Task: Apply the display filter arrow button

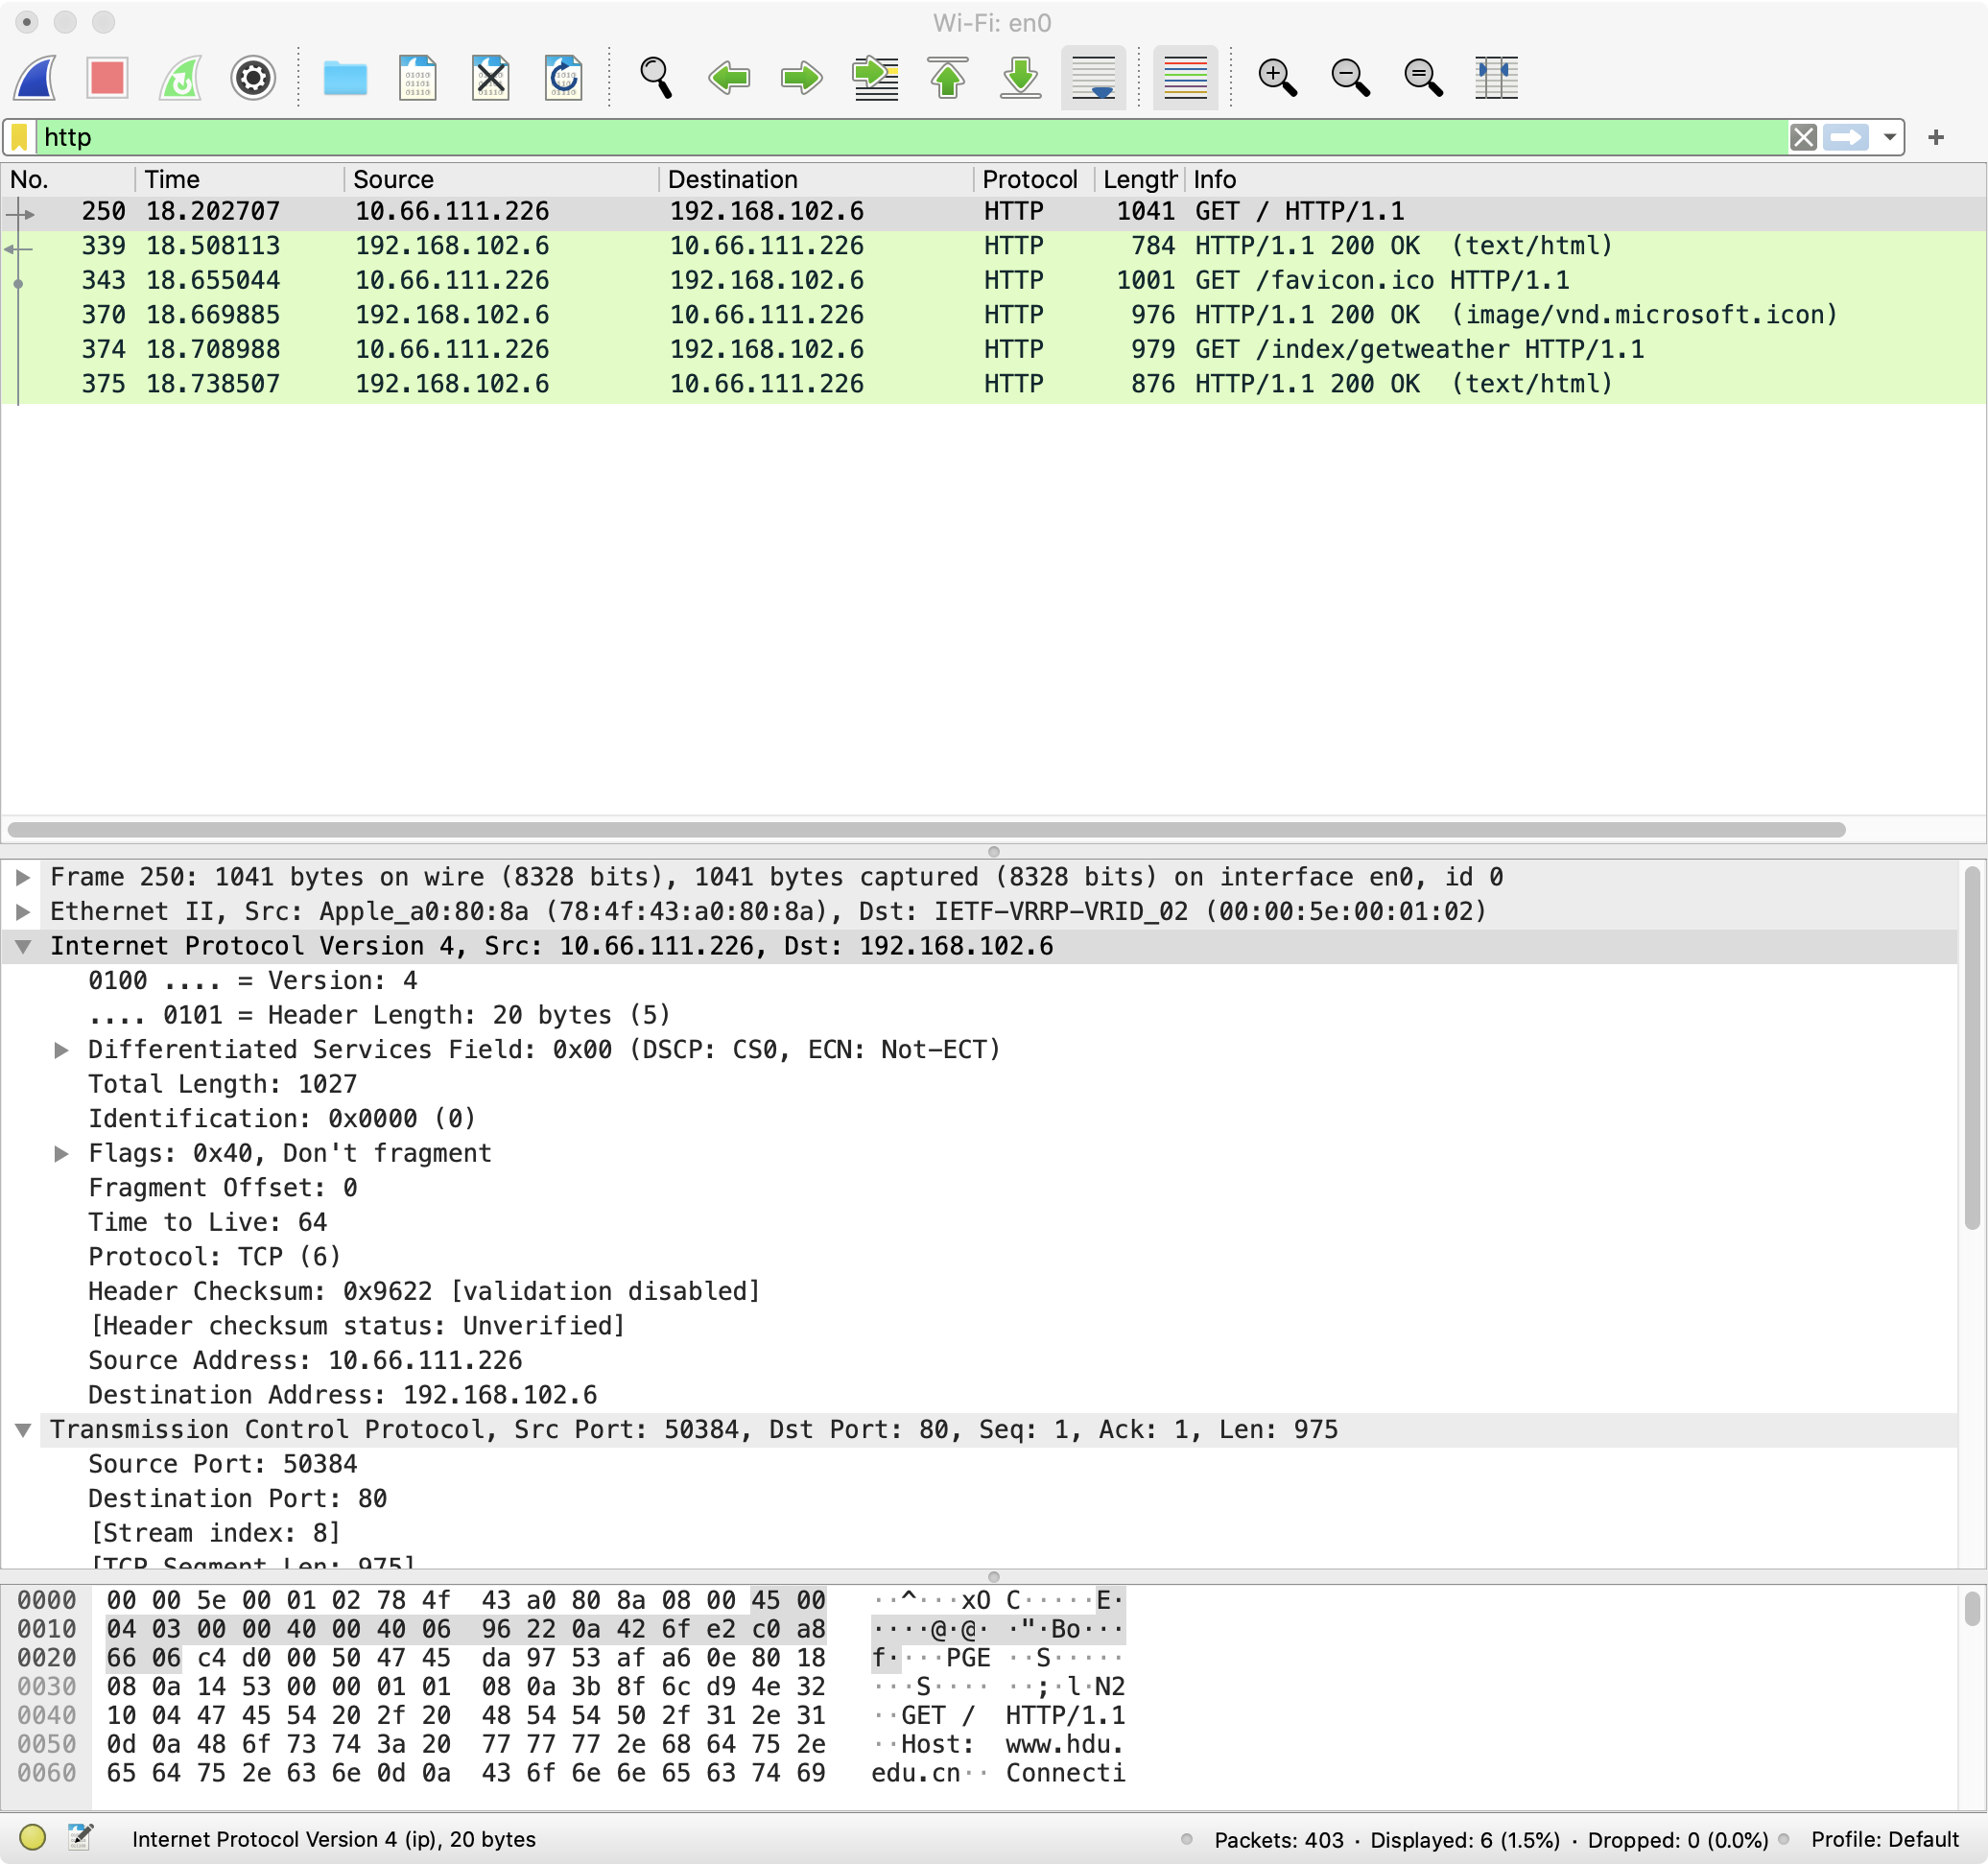Action: coord(1846,137)
